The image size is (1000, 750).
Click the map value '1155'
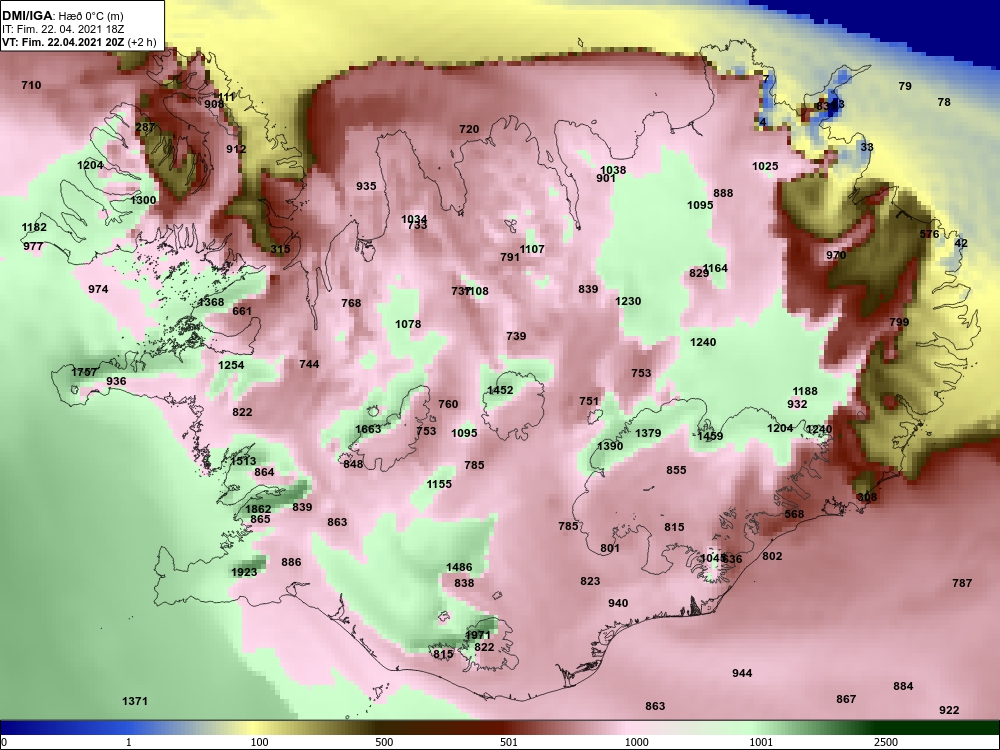click(439, 485)
